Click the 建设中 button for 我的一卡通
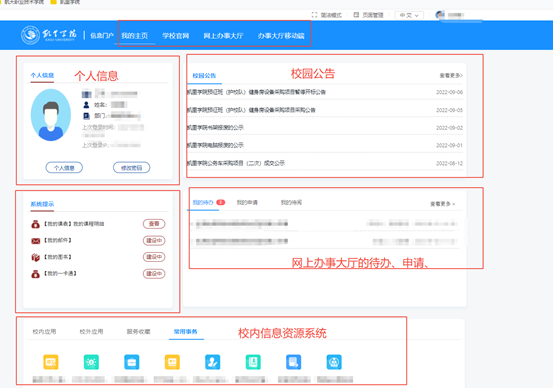Viewport: 553px width, 388px height. click(154, 274)
